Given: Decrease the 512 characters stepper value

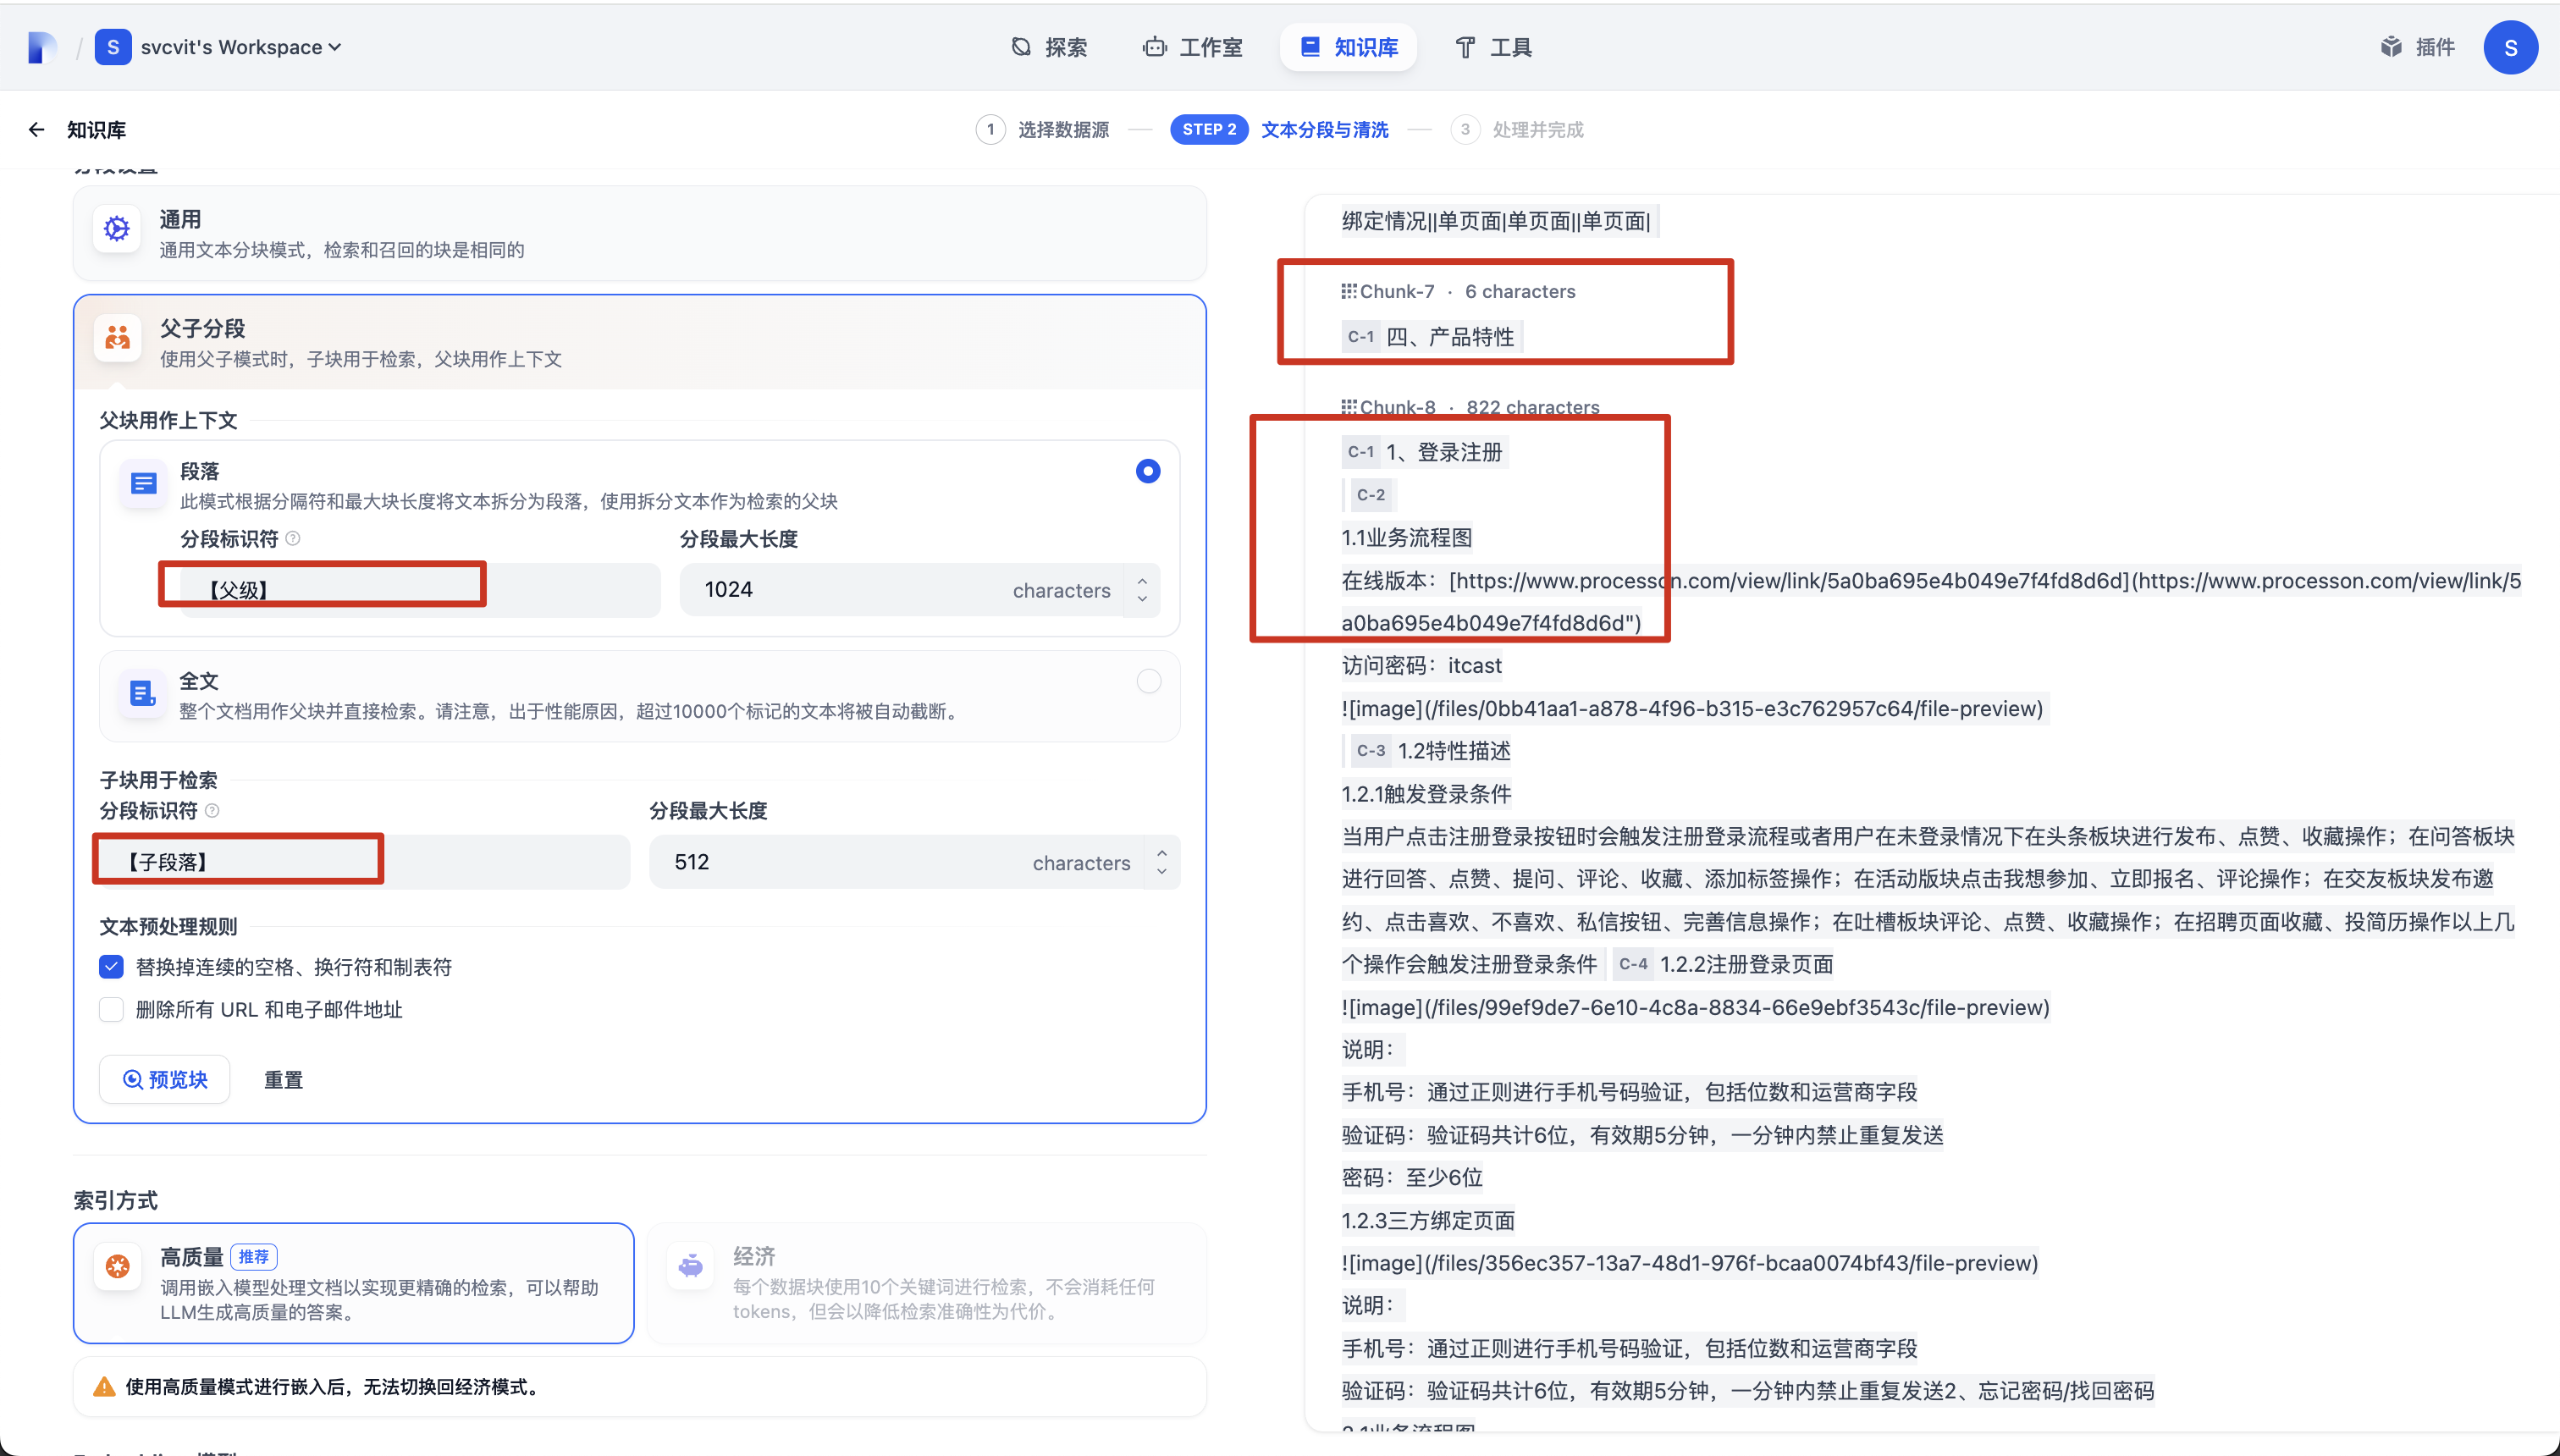Looking at the screenshot, I should 1161,872.
